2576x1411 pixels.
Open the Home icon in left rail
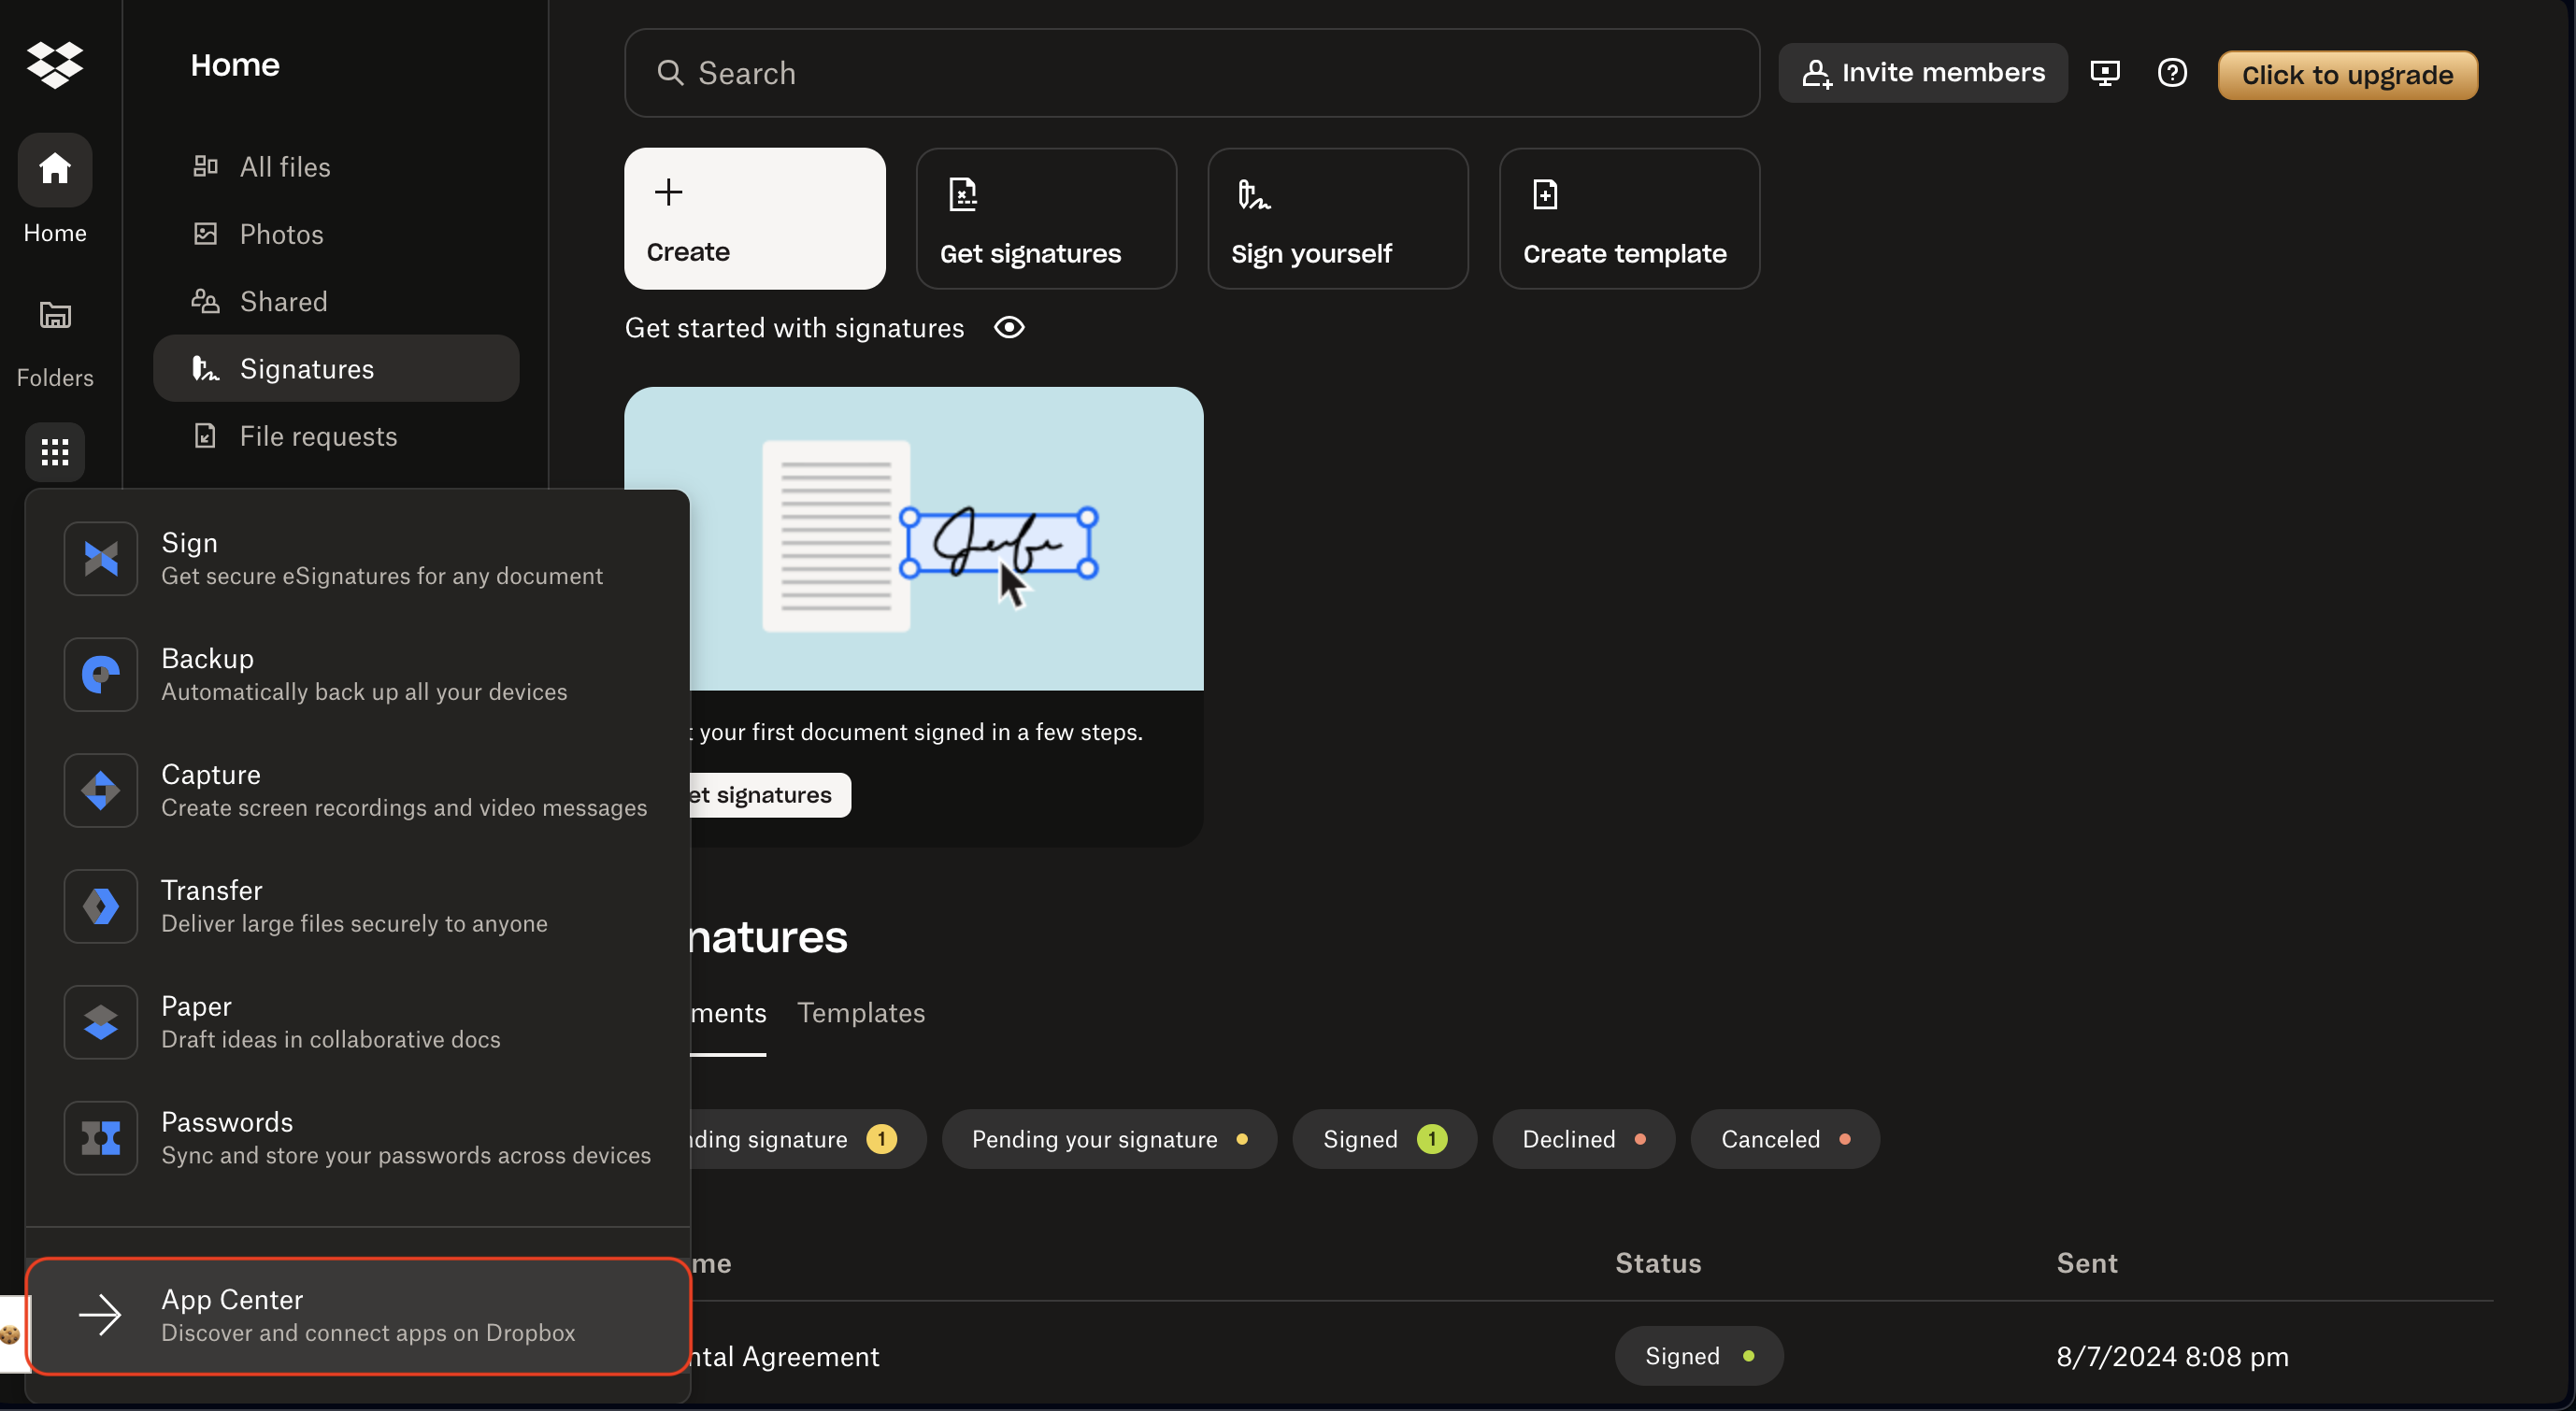[x=55, y=169]
